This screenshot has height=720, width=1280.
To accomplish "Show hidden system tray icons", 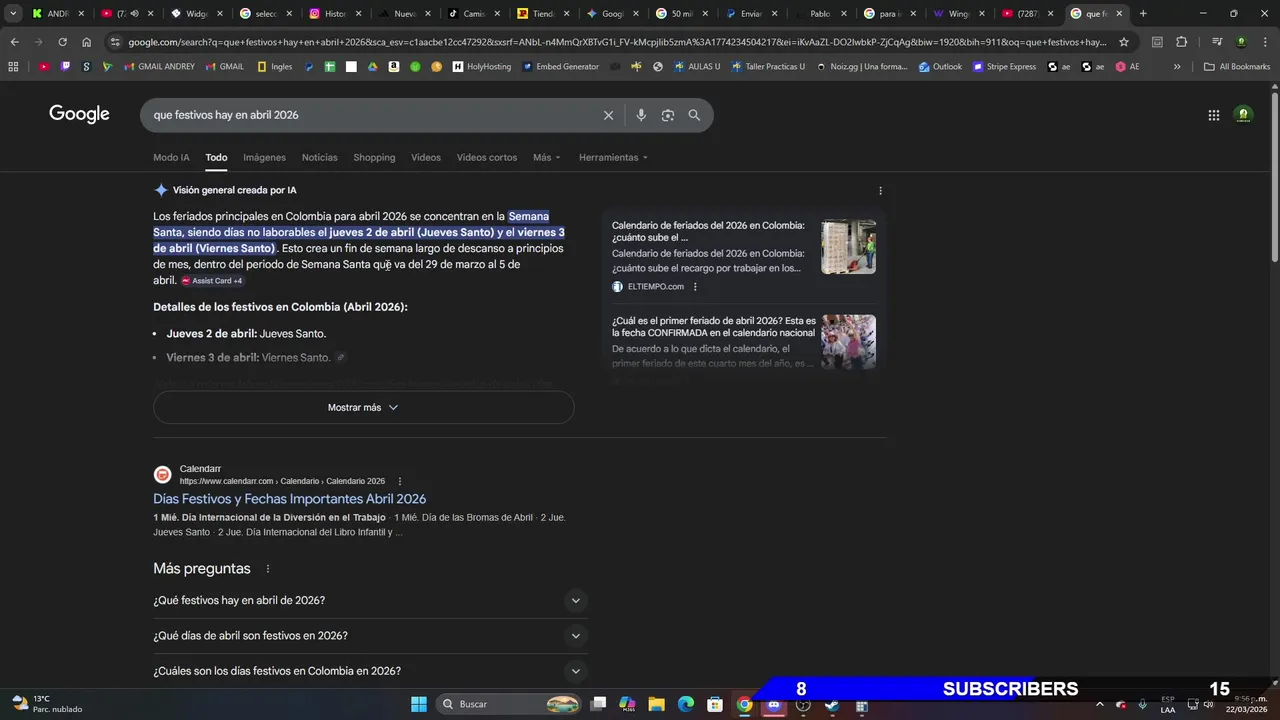I will 1099,704.
